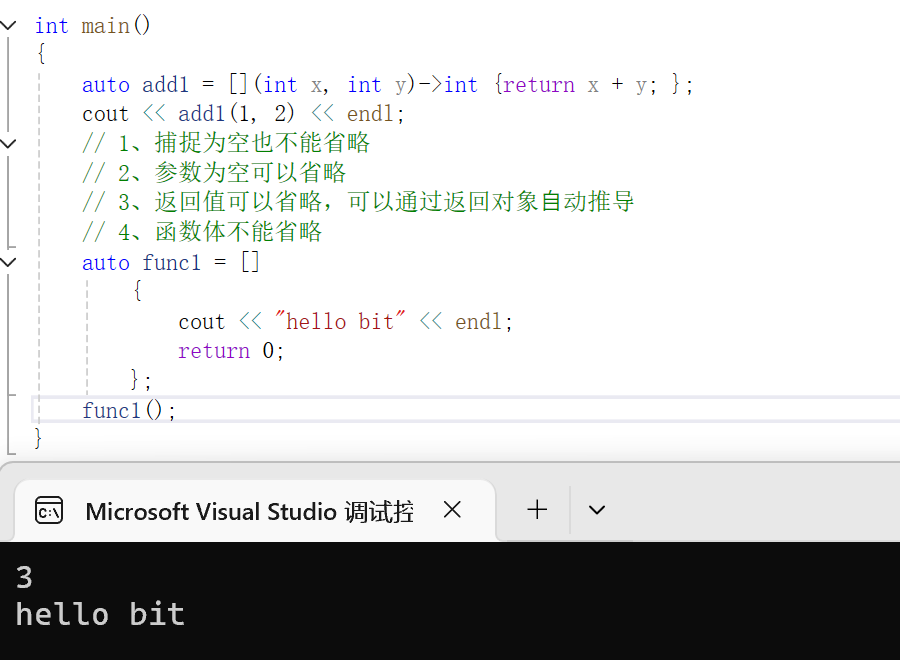Click the comment '4、函数体不能省略'
Screen dimensions: 900x660
tap(202, 232)
